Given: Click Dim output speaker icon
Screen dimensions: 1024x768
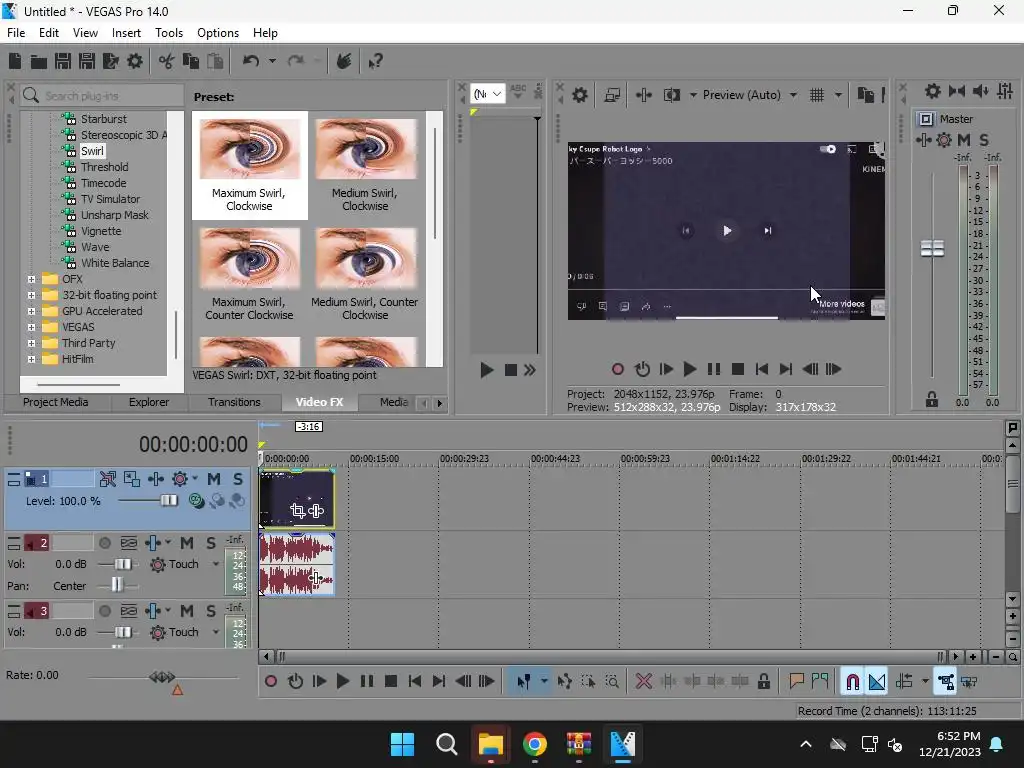Looking at the screenshot, I should coord(980,91).
